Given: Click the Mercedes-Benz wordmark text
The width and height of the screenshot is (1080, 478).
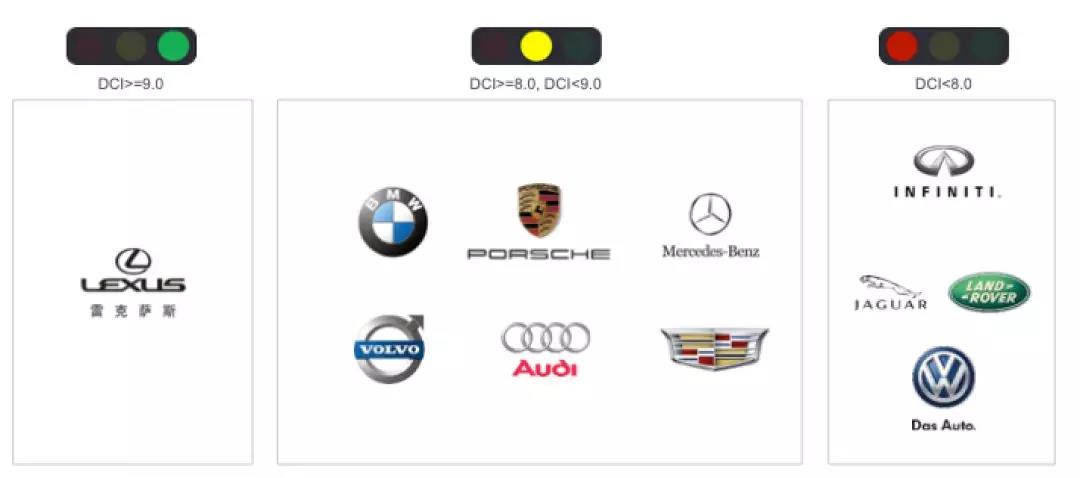Looking at the screenshot, I should click(711, 251).
